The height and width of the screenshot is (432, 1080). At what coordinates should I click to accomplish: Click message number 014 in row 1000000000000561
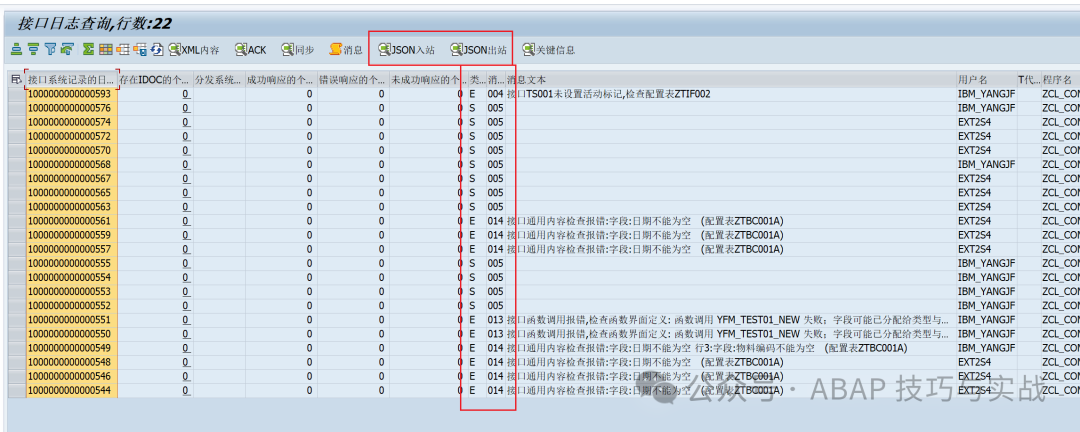click(x=495, y=220)
